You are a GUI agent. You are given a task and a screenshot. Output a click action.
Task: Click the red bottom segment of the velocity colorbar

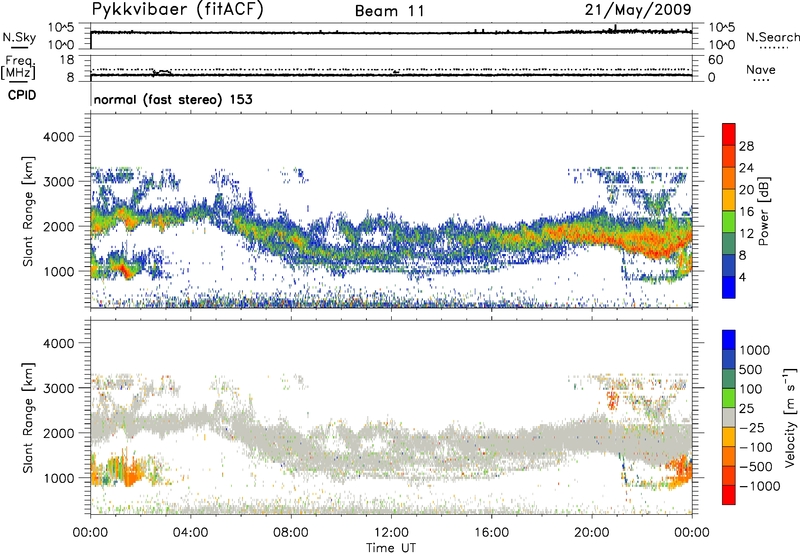coord(729,495)
